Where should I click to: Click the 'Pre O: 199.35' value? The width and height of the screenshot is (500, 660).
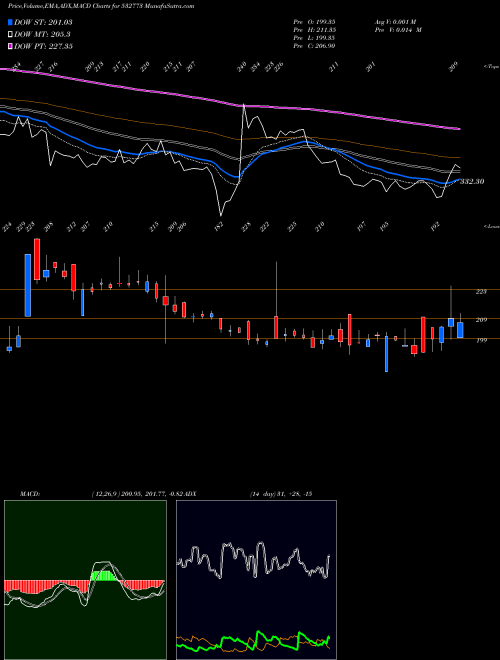click(x=314, y=22)
